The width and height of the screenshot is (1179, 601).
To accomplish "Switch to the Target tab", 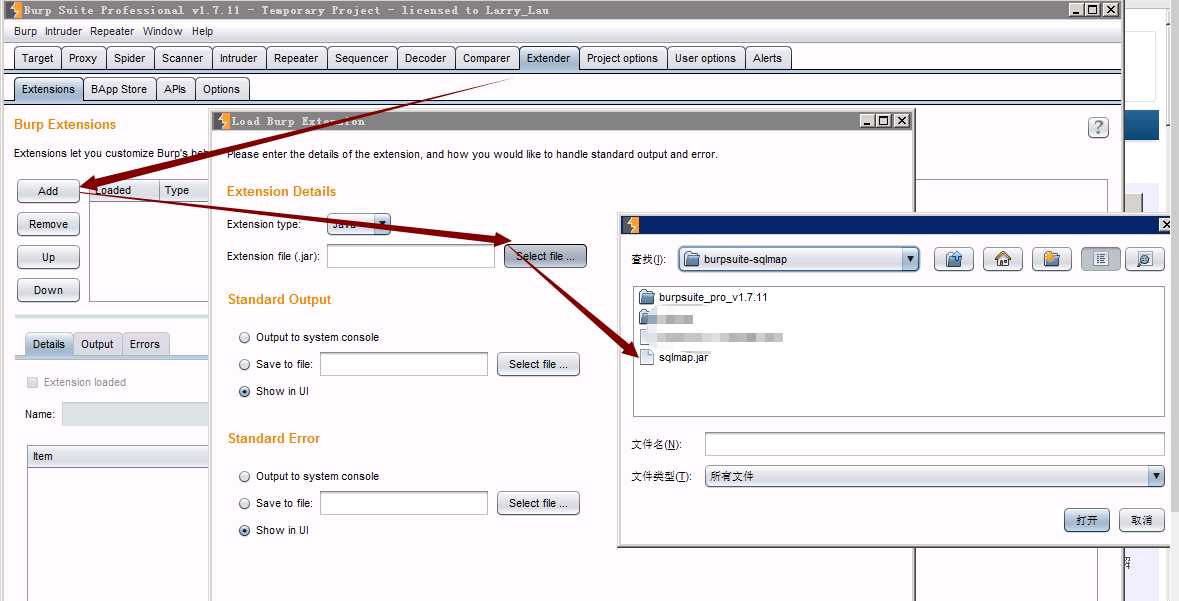I will coord(38,58).
